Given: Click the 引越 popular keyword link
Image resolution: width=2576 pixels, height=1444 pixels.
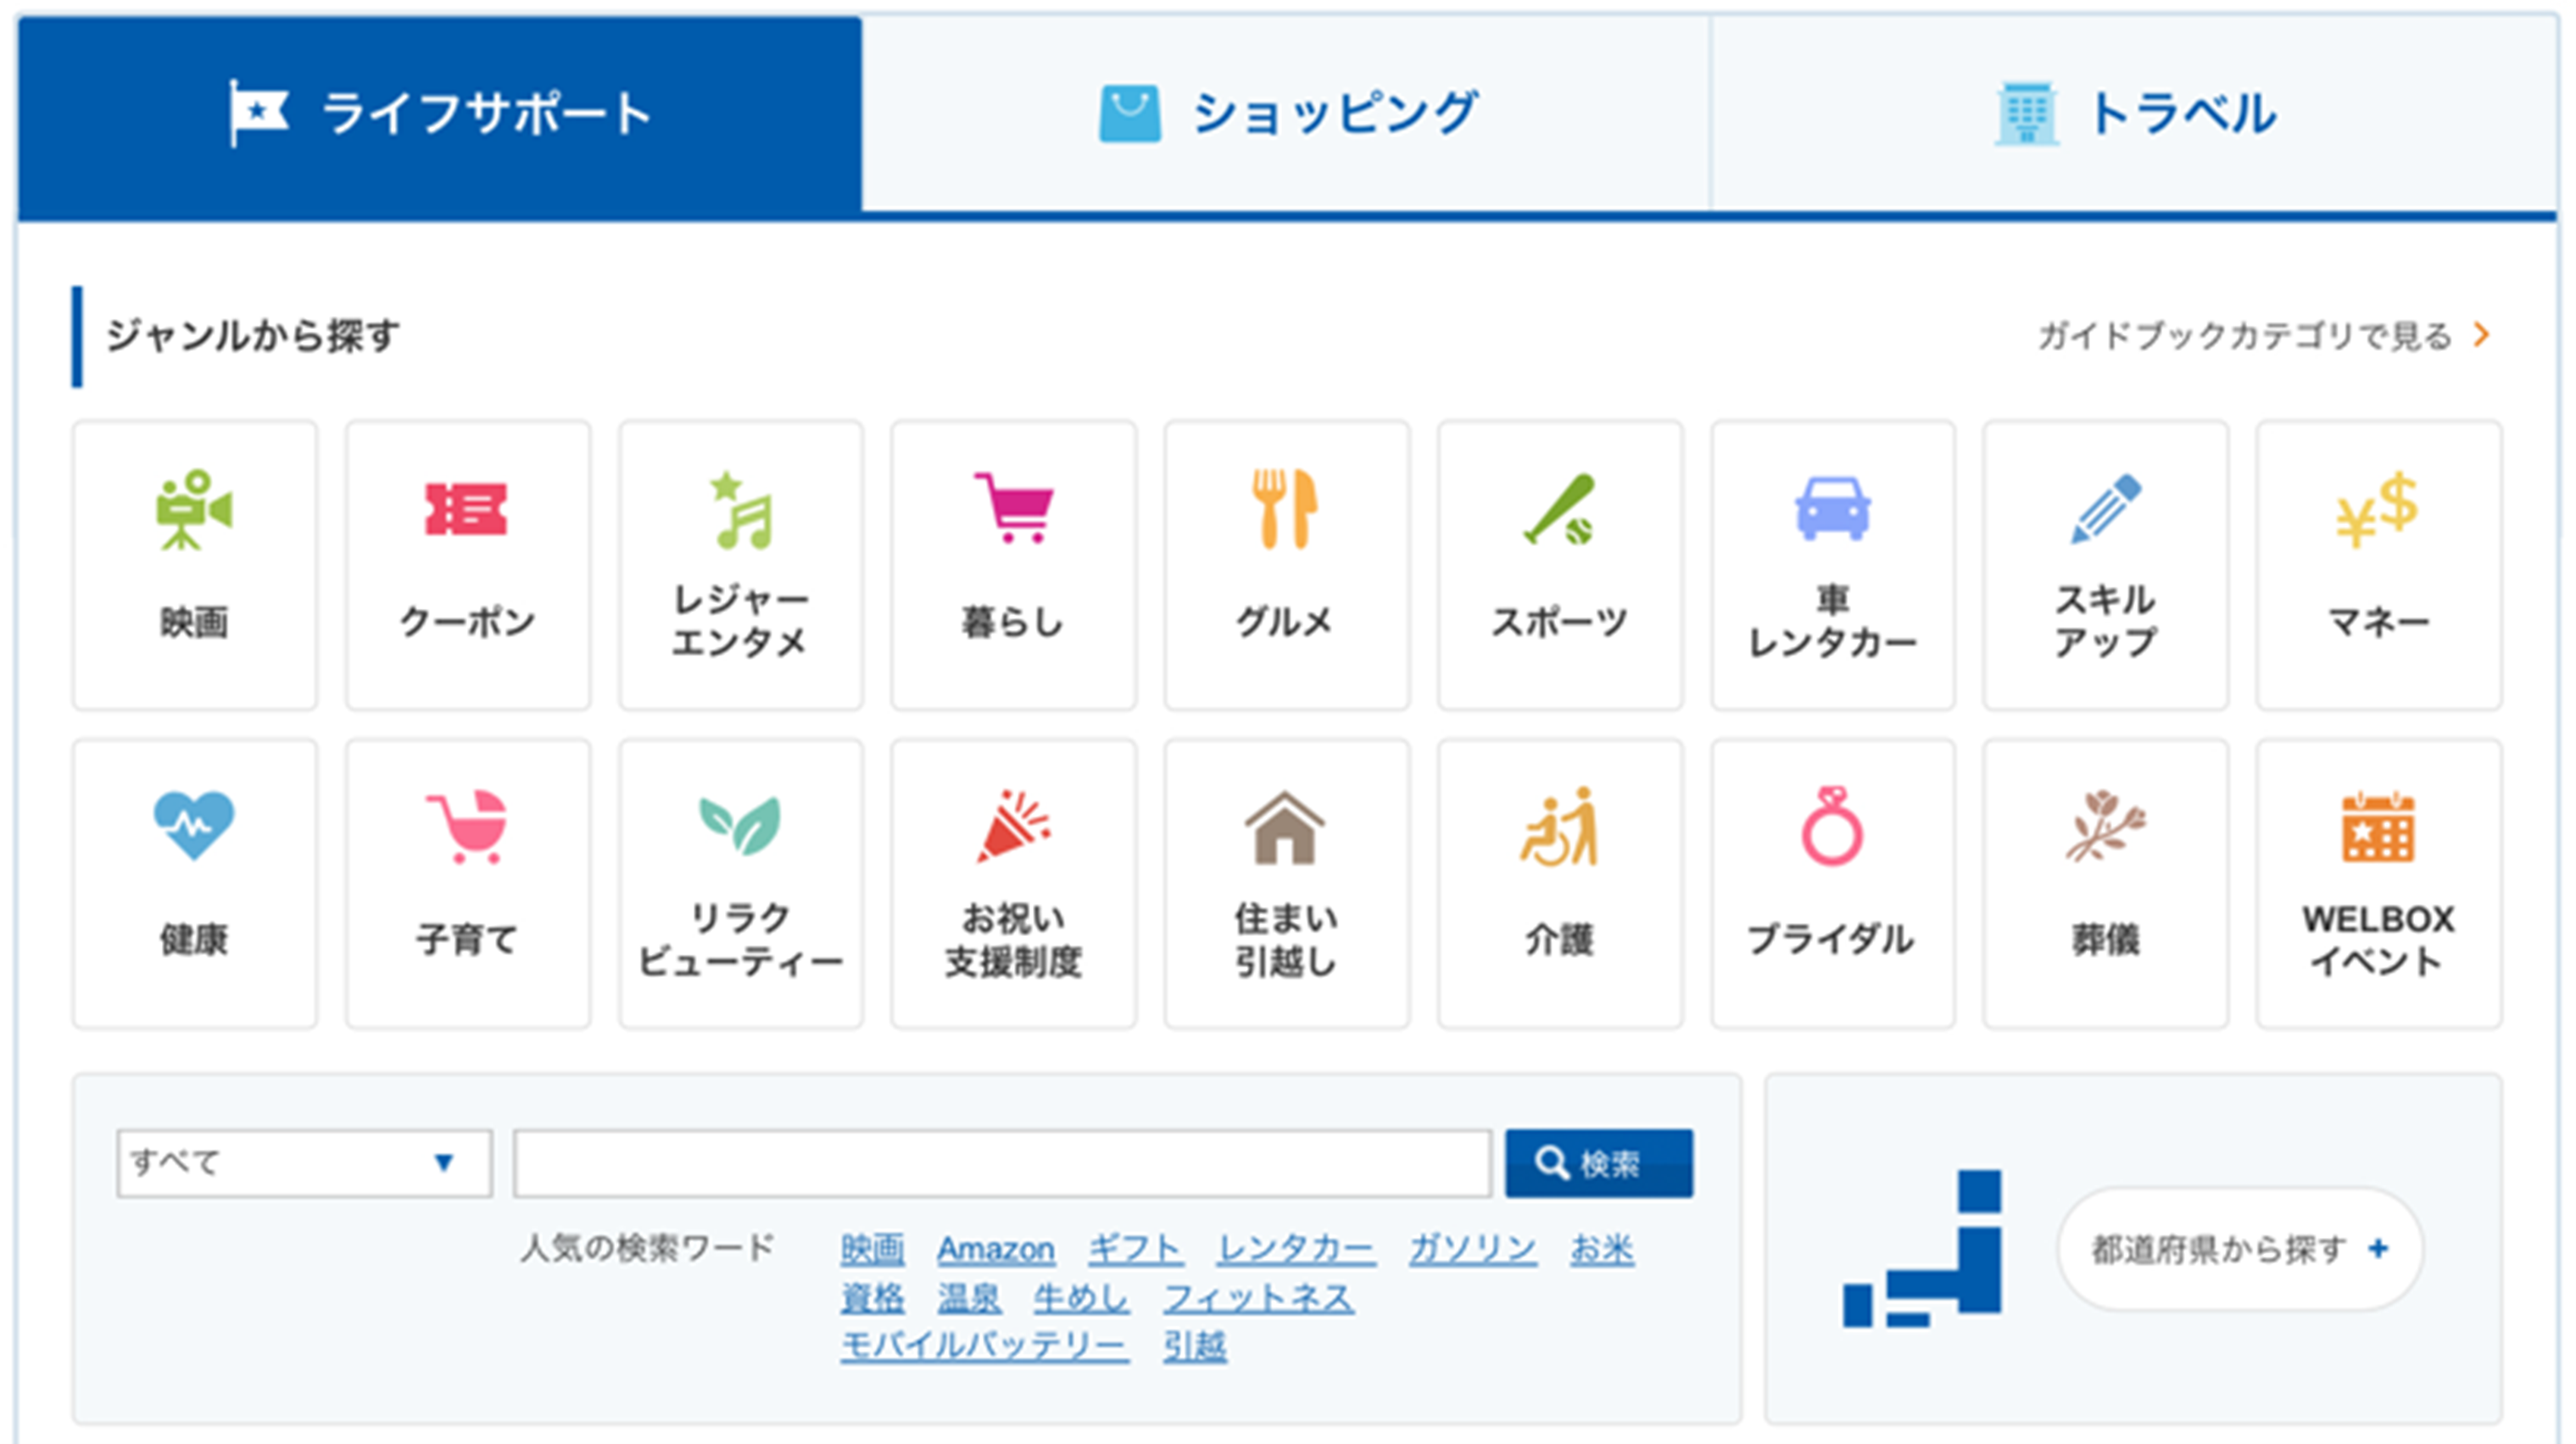Looking at the screenshot, I should pyautogui.click(x=1195, y=1346).
